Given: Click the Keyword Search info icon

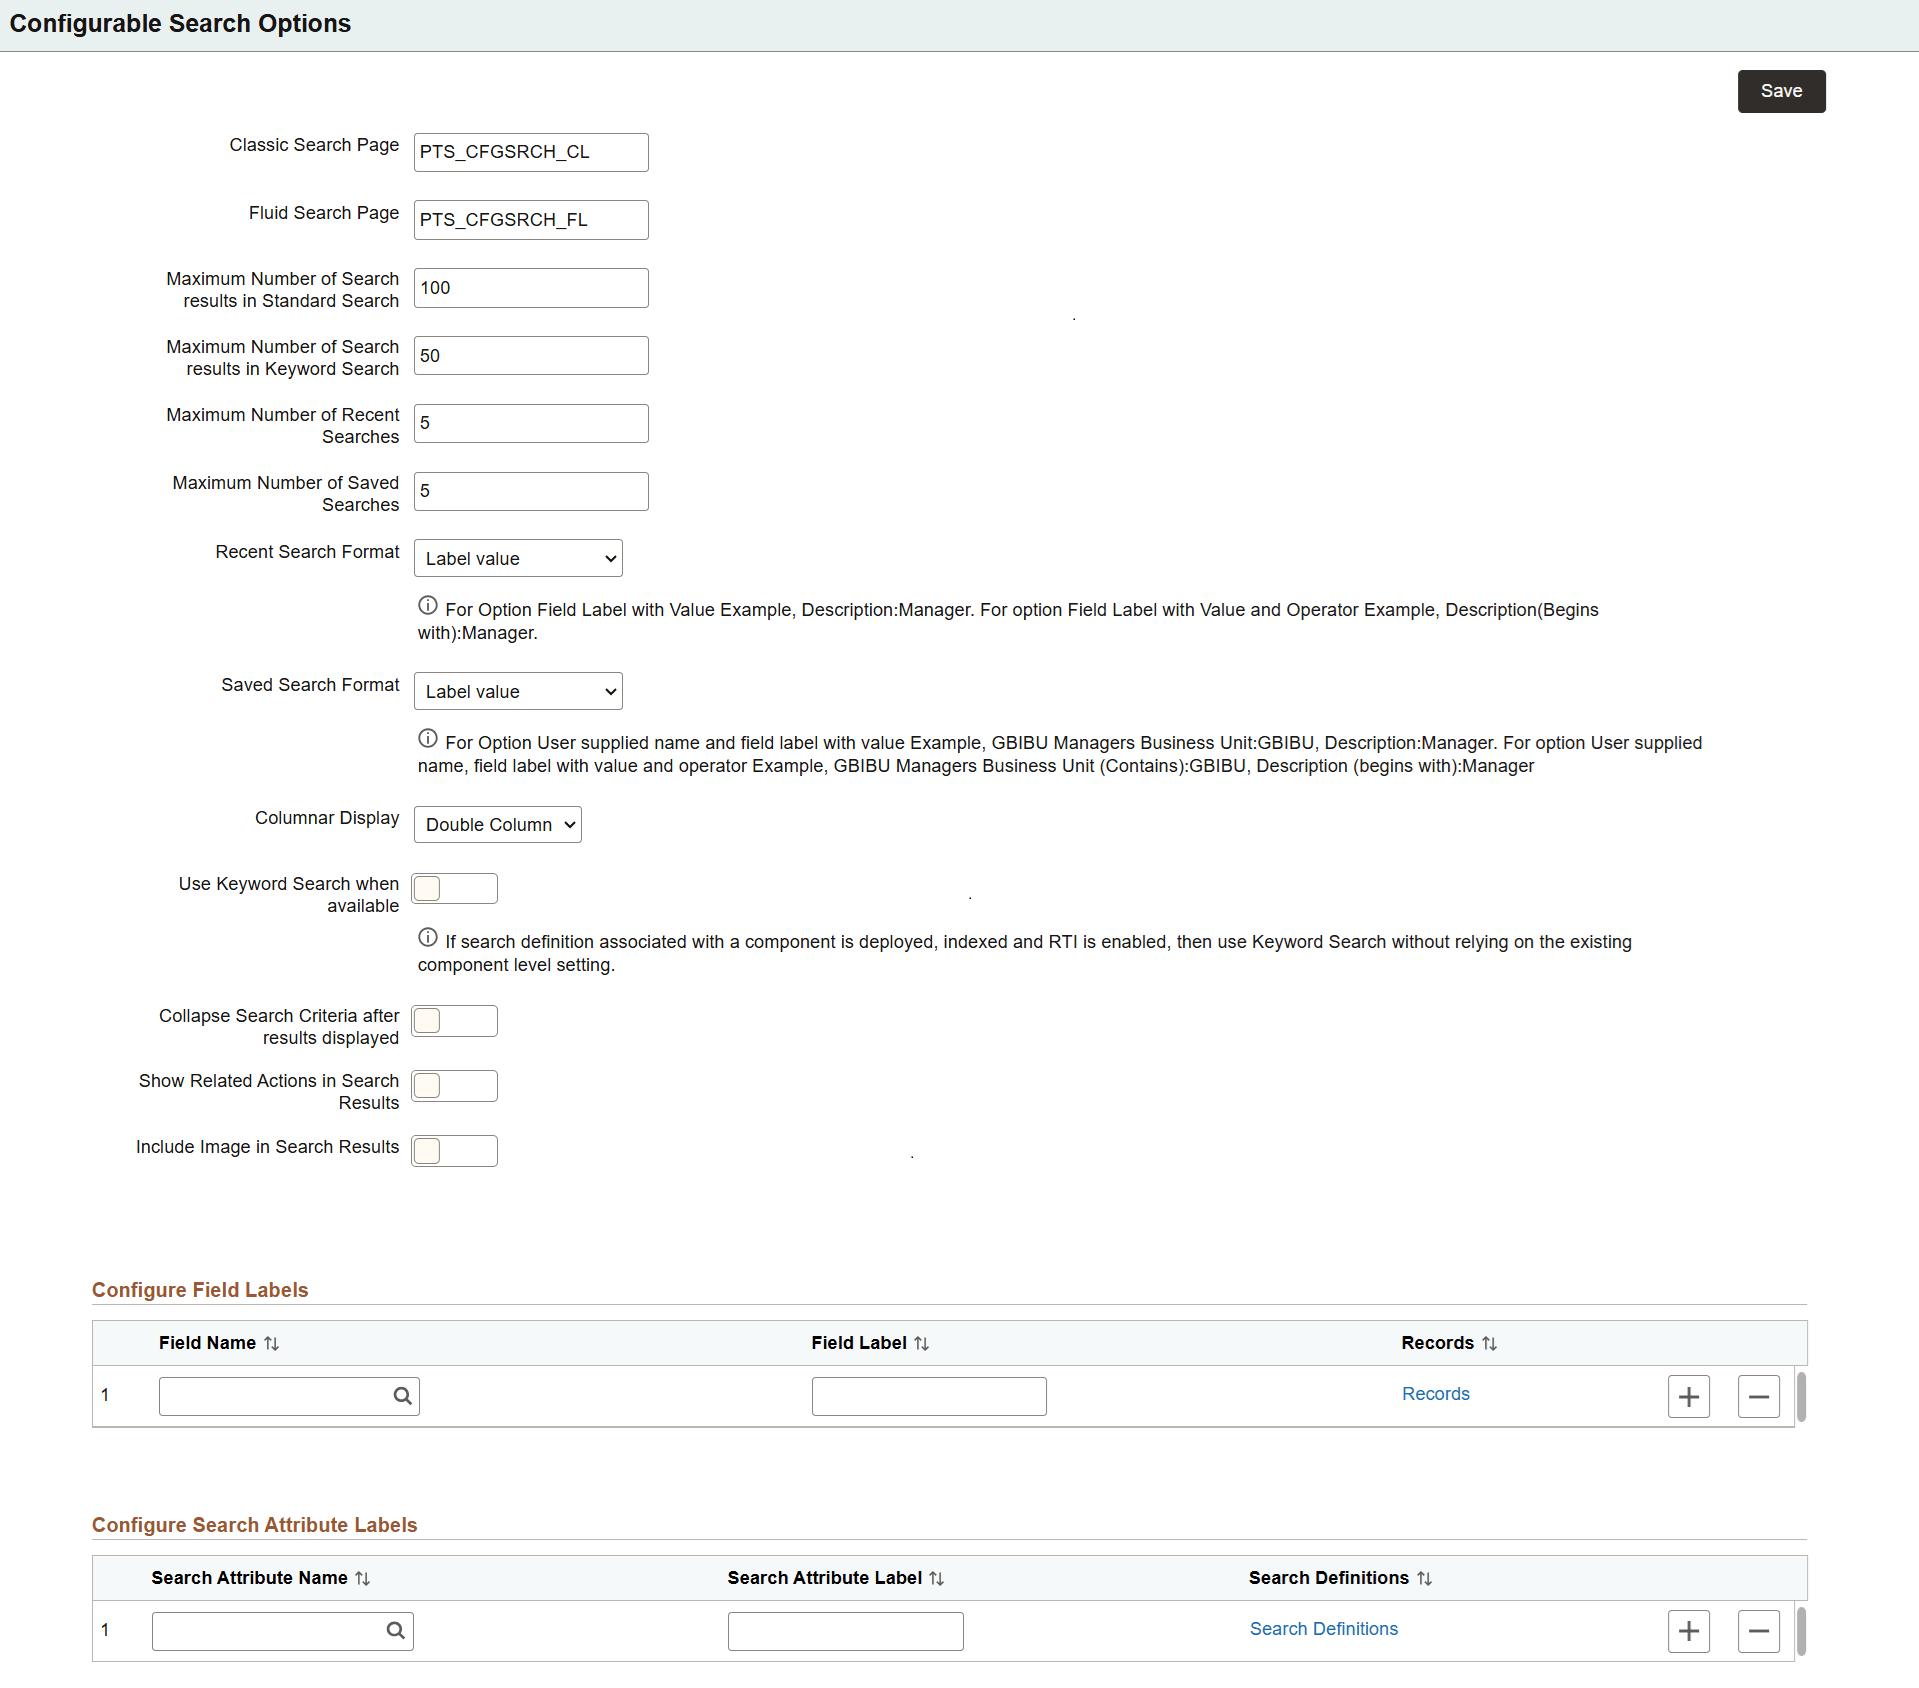Looking at the screenshot, I should coord(427,937).
